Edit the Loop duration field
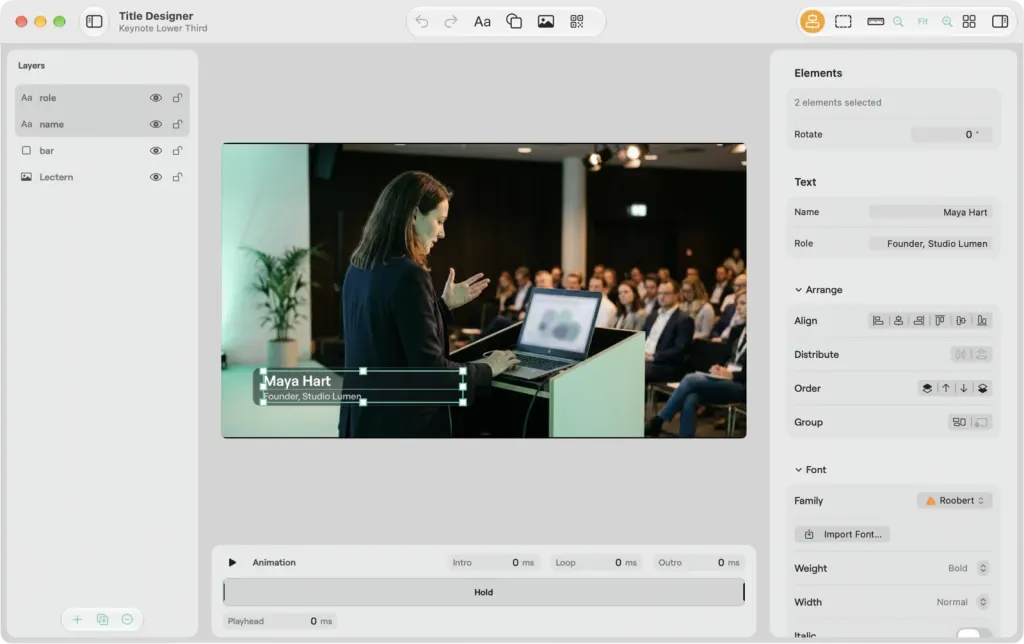Viewport: 1024px width, 644px height. click(596, 562)
